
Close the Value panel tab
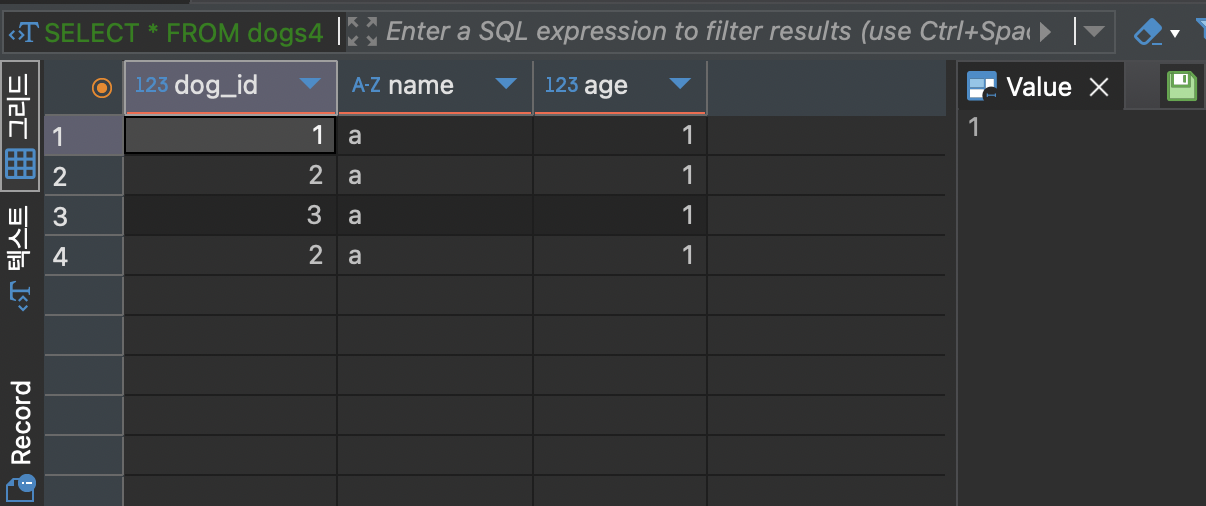[x=1099, y=88]
